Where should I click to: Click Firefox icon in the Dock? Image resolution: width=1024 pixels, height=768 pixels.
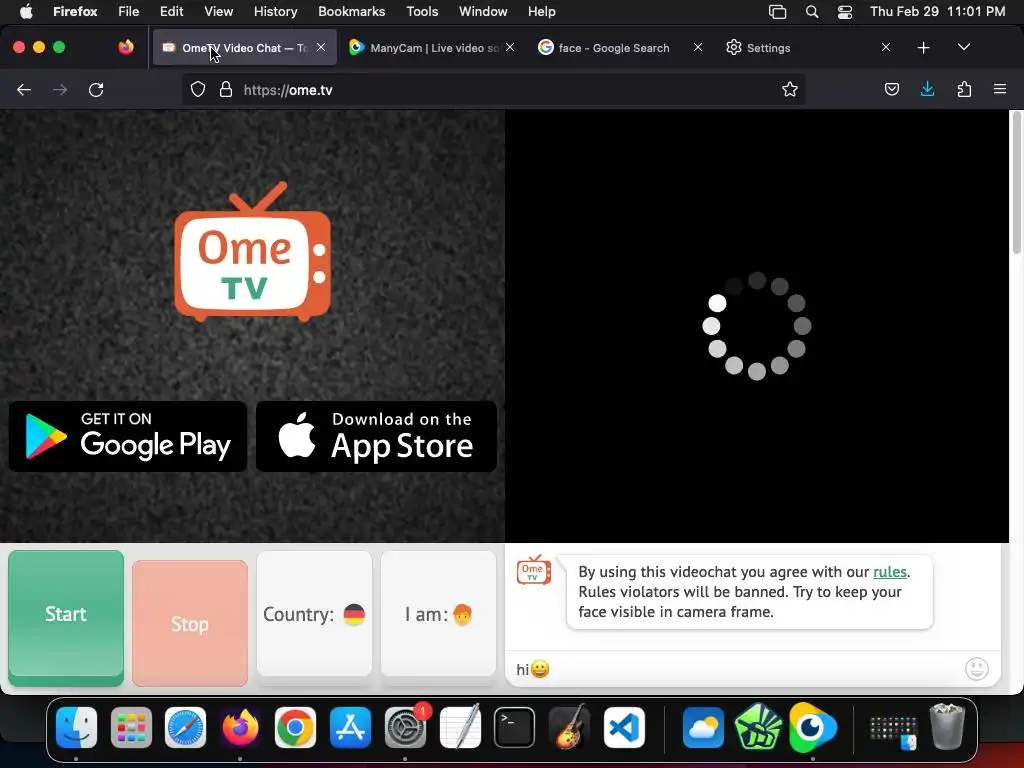[x=240, y=727]
